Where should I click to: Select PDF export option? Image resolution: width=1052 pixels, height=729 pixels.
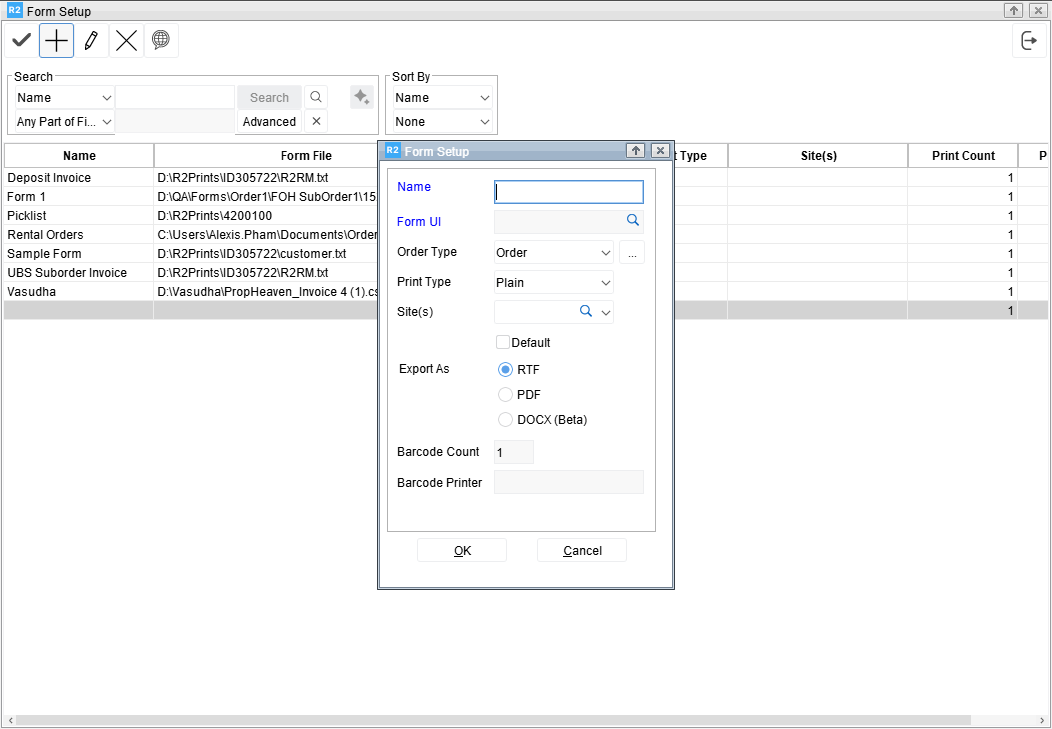tap(505, 395)
